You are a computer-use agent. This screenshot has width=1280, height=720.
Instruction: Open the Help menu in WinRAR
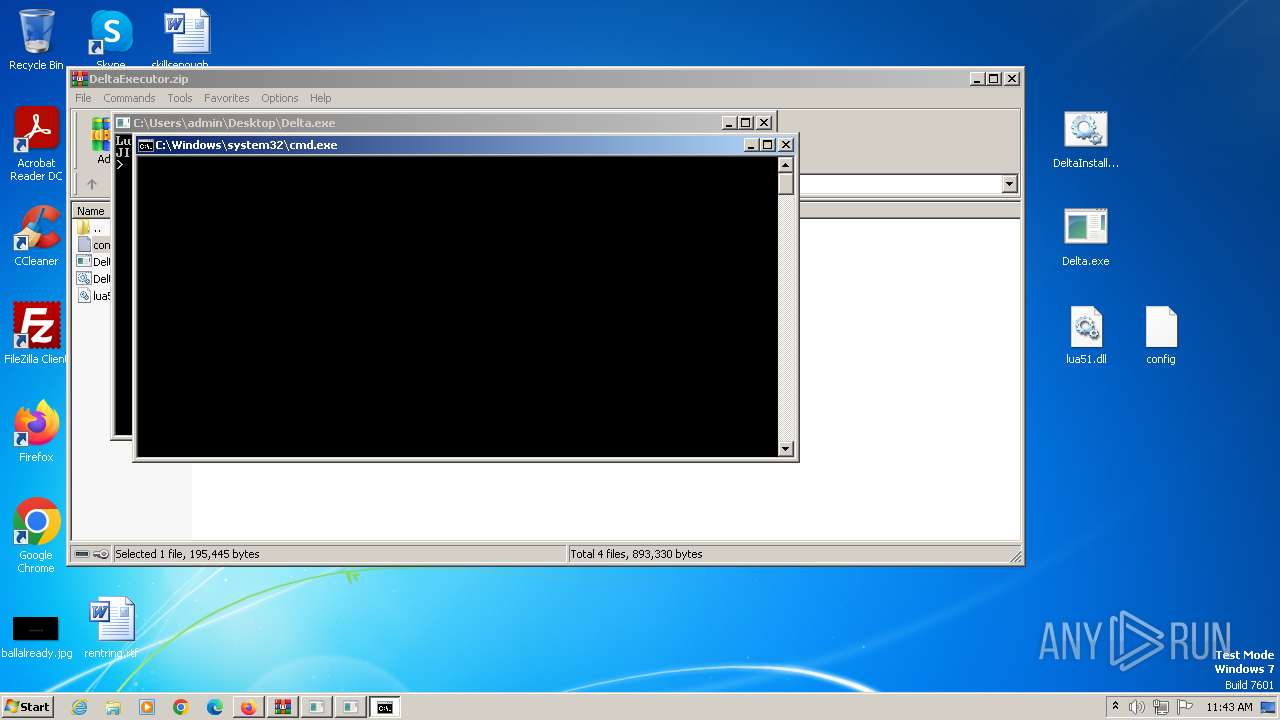pos(320,98)
